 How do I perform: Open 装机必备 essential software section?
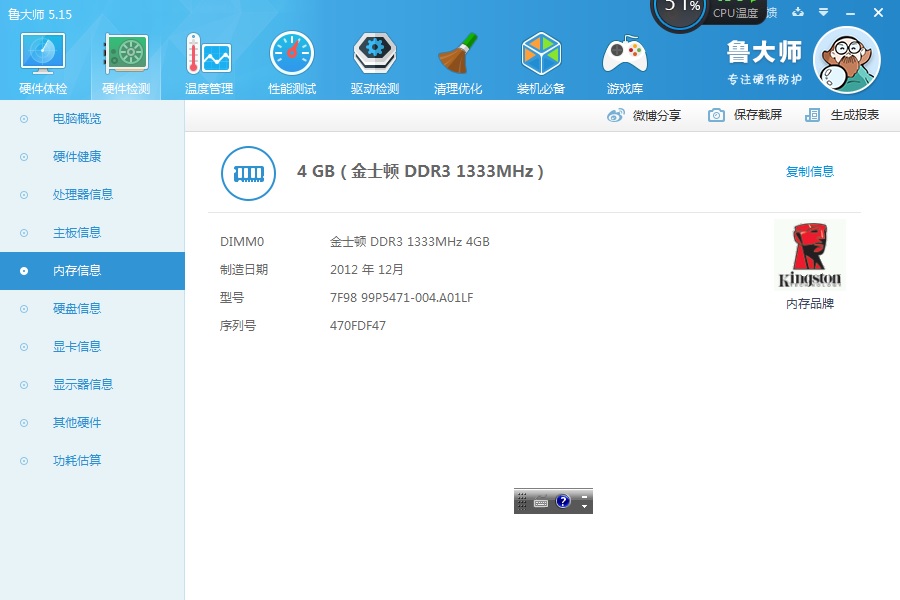coord(541,64)
